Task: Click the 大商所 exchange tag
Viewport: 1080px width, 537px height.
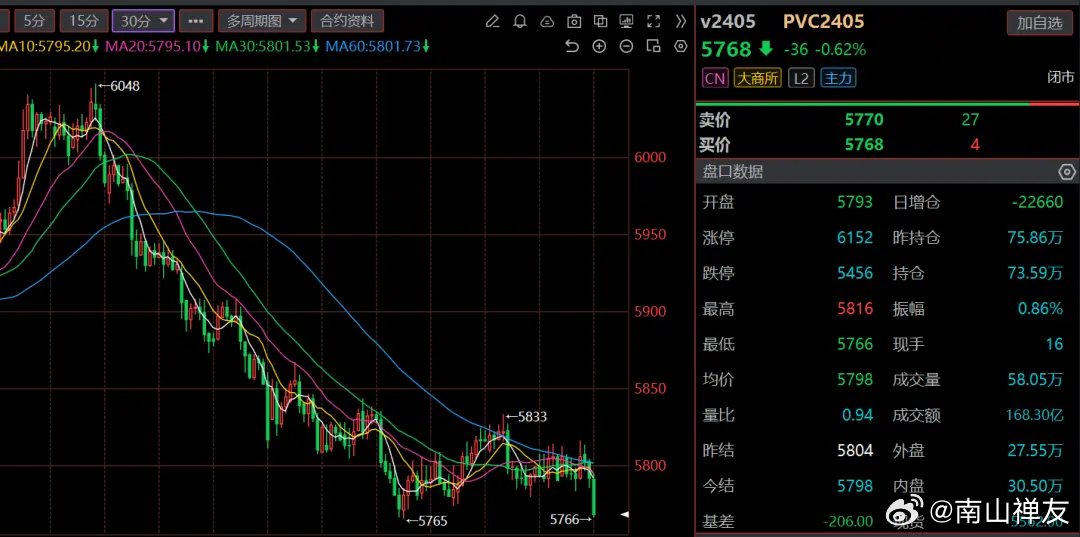Action: pos(758,78)
